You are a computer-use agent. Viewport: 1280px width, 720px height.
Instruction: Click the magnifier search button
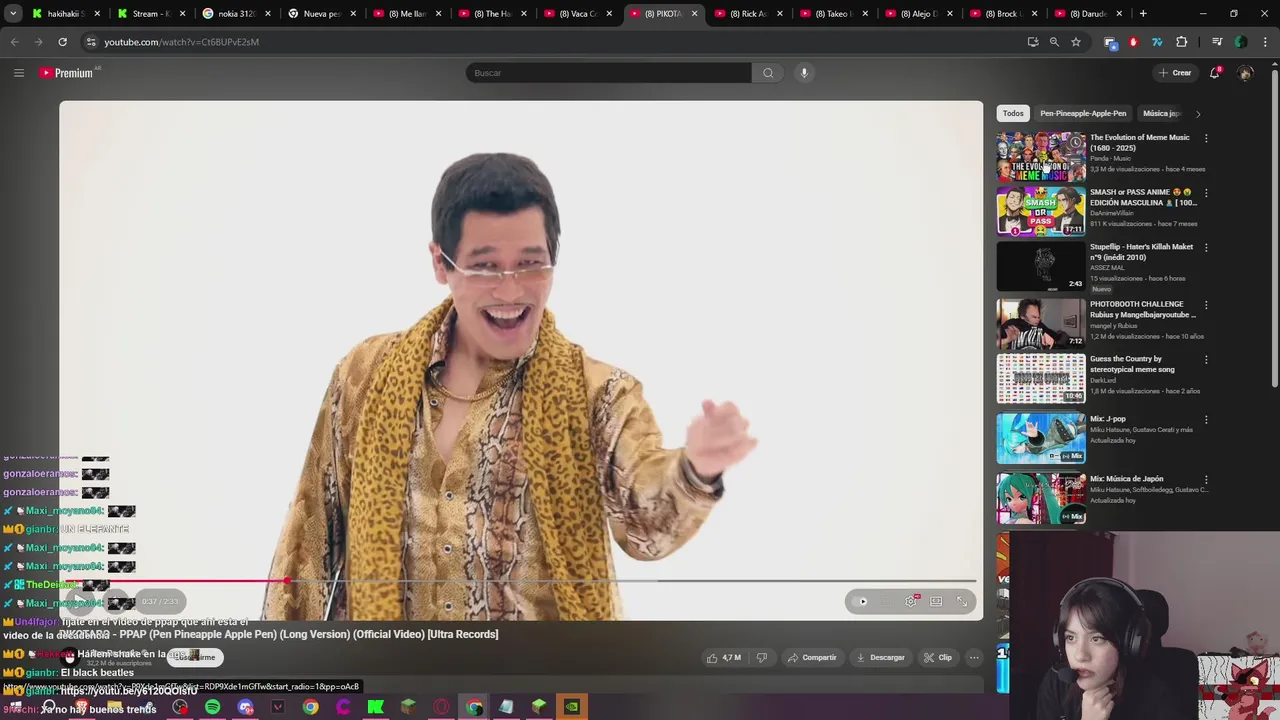pos(768,73)
